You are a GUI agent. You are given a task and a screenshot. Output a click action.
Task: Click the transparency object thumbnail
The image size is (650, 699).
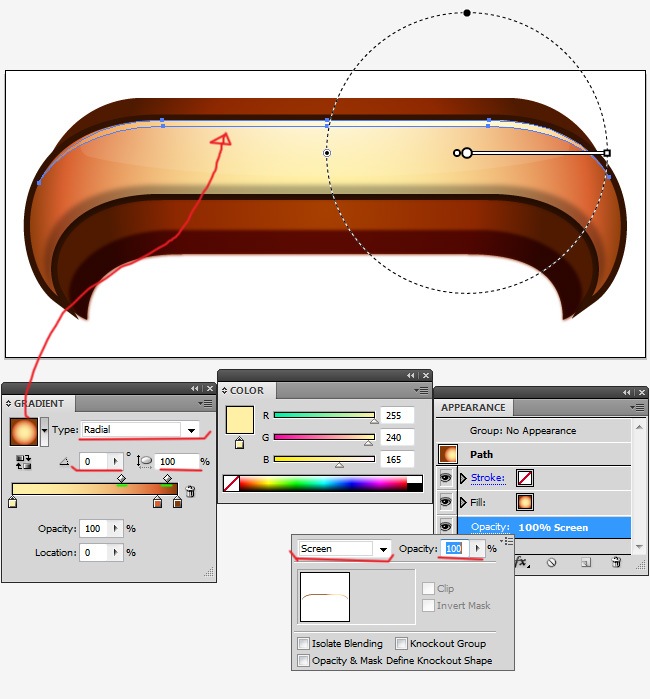click(x=325, y=597)
